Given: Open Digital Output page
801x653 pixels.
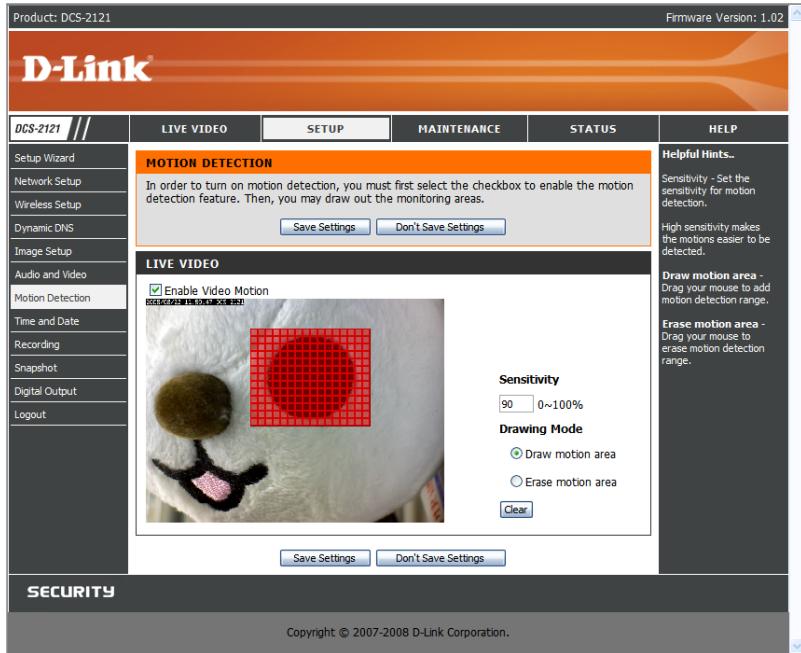Looking at the screenshot, I should click(x=68, y=391).
